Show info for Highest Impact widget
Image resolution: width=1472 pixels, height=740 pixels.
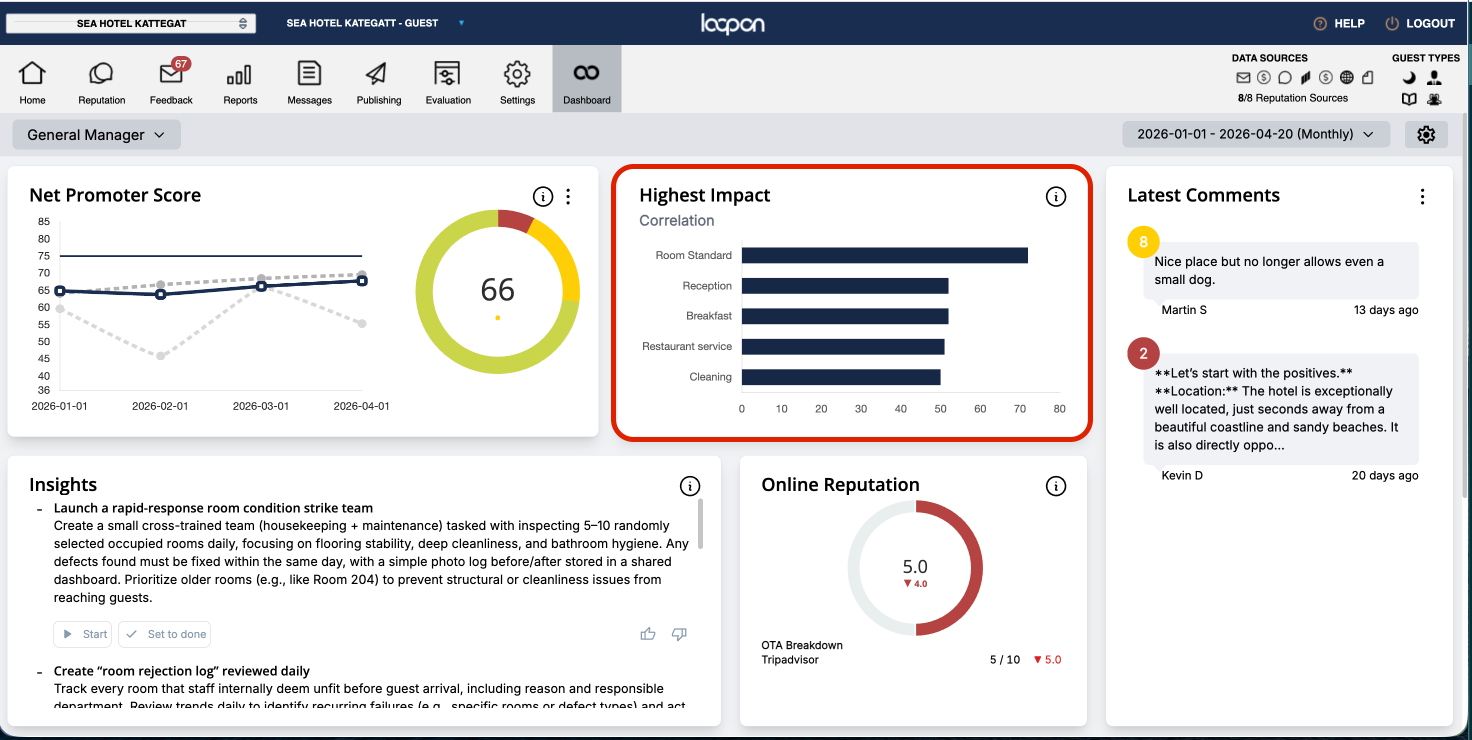click(1056, 197)
